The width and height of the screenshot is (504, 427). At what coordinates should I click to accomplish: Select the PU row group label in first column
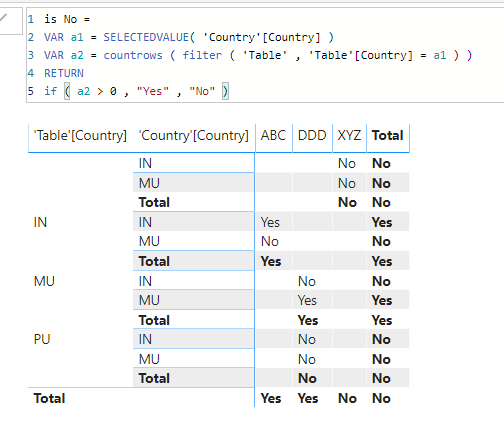(42, 339)
